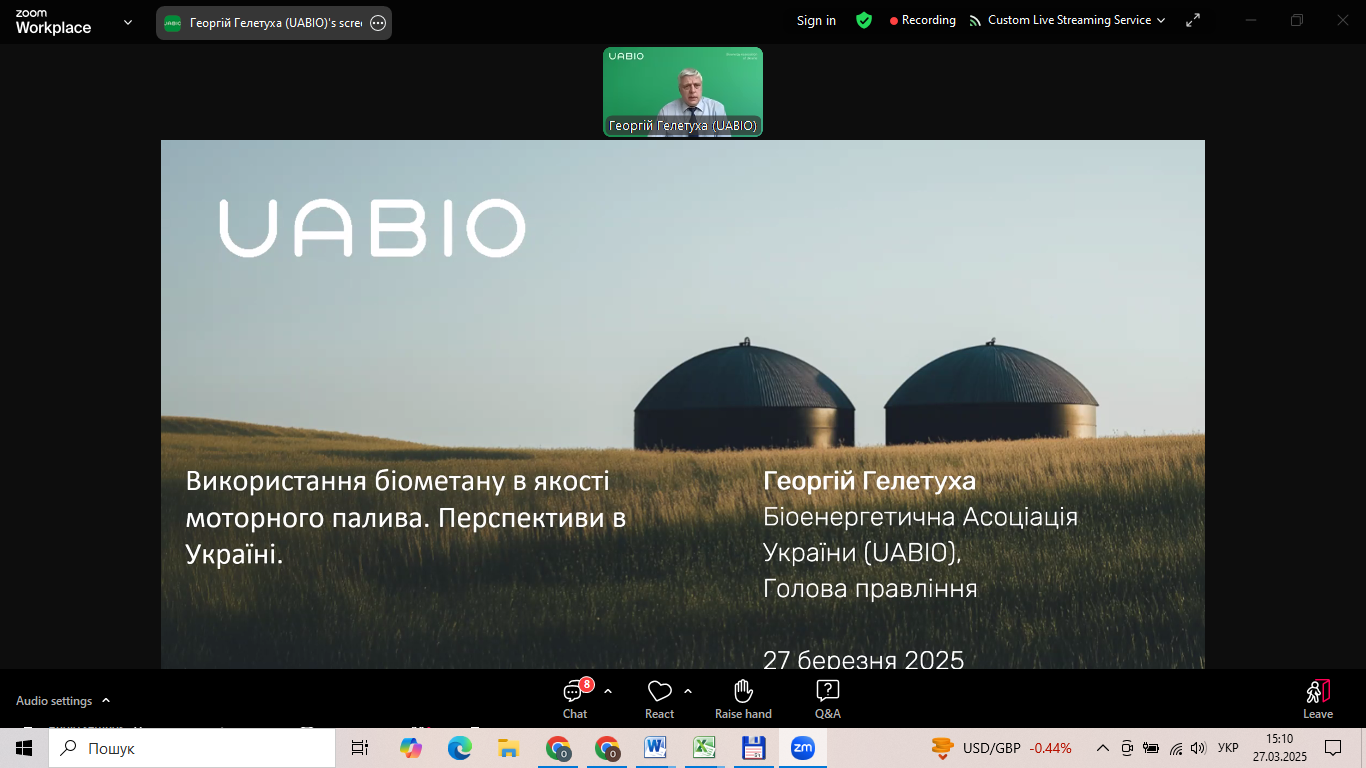Viewport: 1366px width, 768px height.
Task: Open the React emoji menu
Action: coord(659,699)
